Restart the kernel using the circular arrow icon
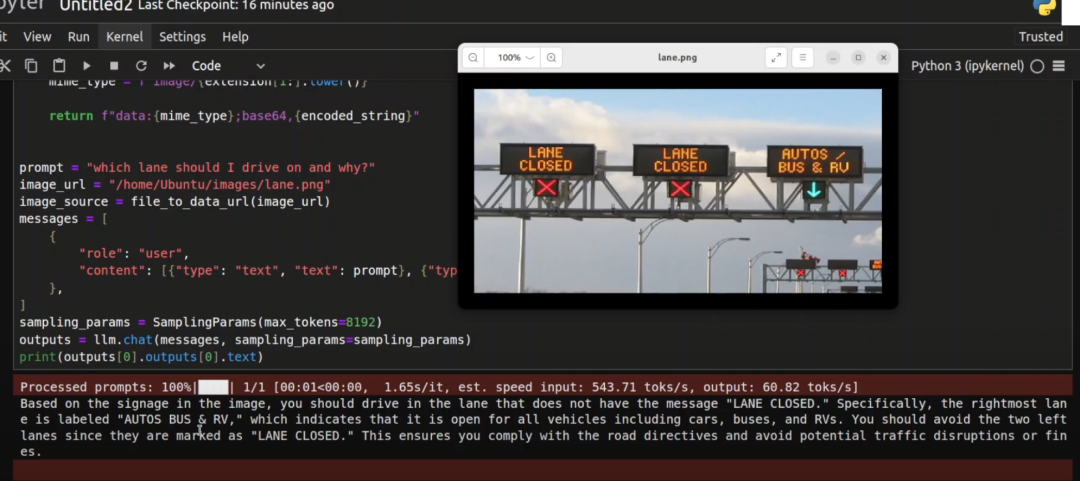Screen dimensions: 1080x481 click(x=141, y=66)
